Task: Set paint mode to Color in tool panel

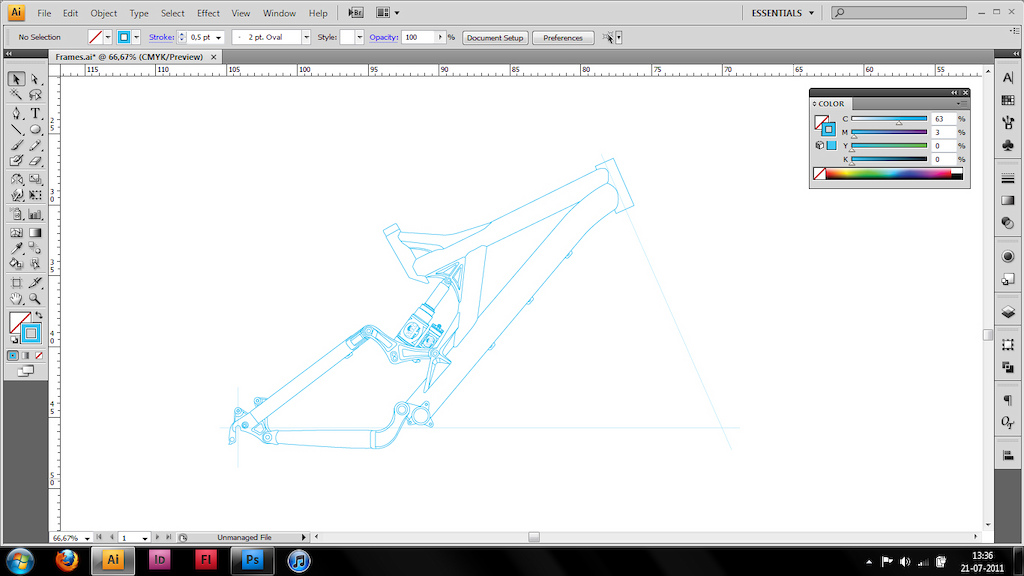Action: (x=13, y=355)
